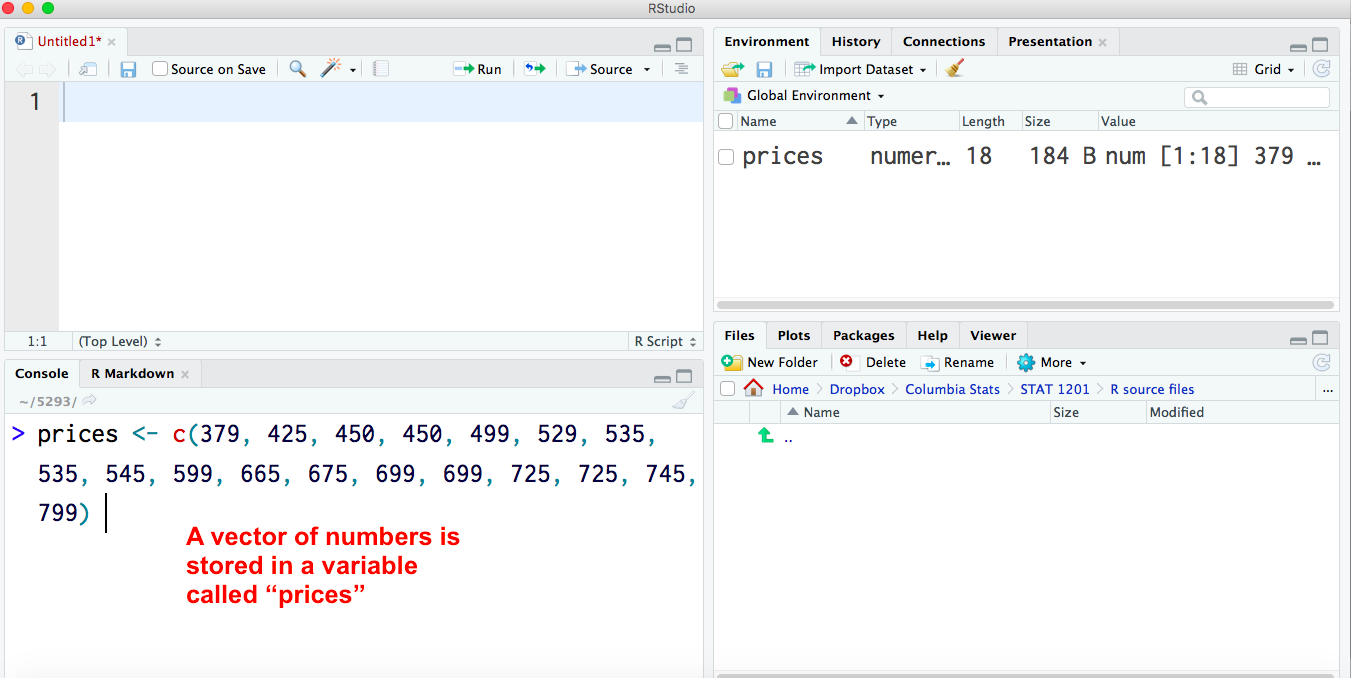Viewport: 1351px width, 678px height.
Task: Open the (Top Level) scope selector
Action: click(x=120, y=341)
